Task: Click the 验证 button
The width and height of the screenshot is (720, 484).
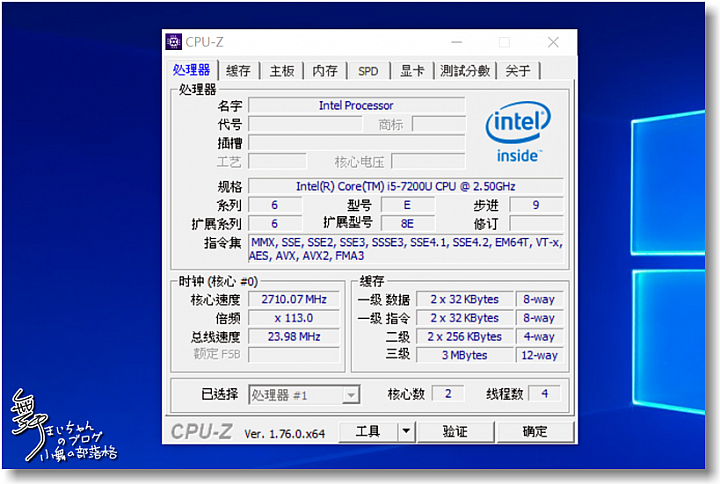Action: (455, 431)
